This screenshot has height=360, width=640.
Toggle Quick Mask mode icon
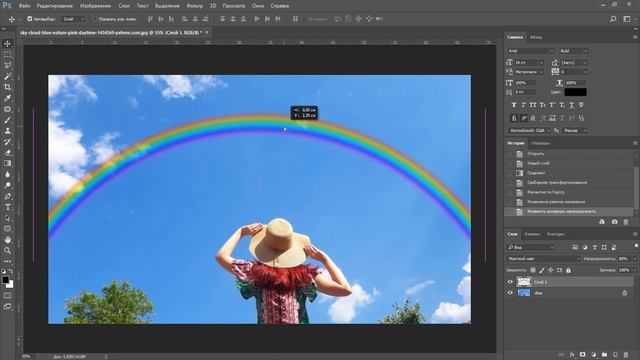click(x=7, y=296)
